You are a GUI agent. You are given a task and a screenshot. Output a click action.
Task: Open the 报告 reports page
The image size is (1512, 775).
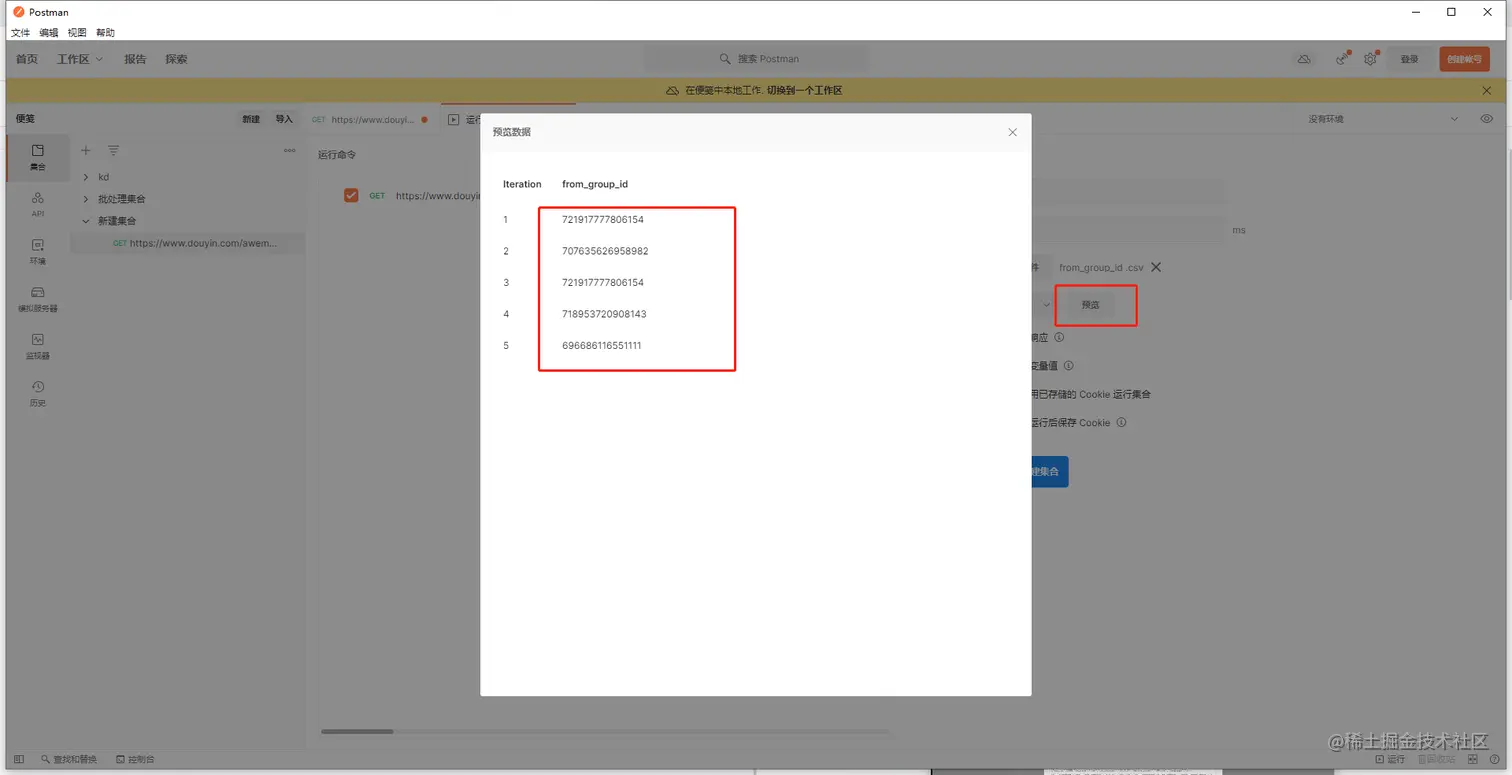coord(135,59)
